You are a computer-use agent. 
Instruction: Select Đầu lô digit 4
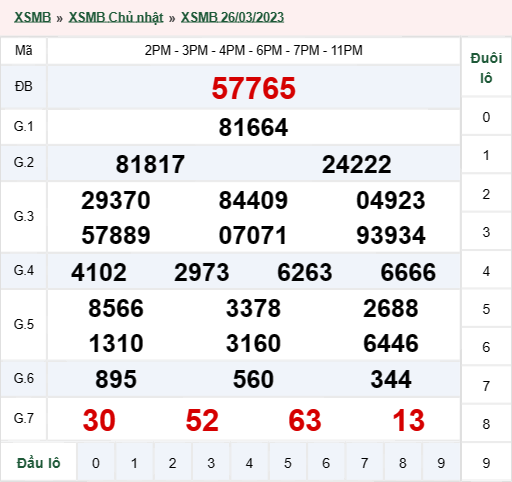click(x=249, y=463)
